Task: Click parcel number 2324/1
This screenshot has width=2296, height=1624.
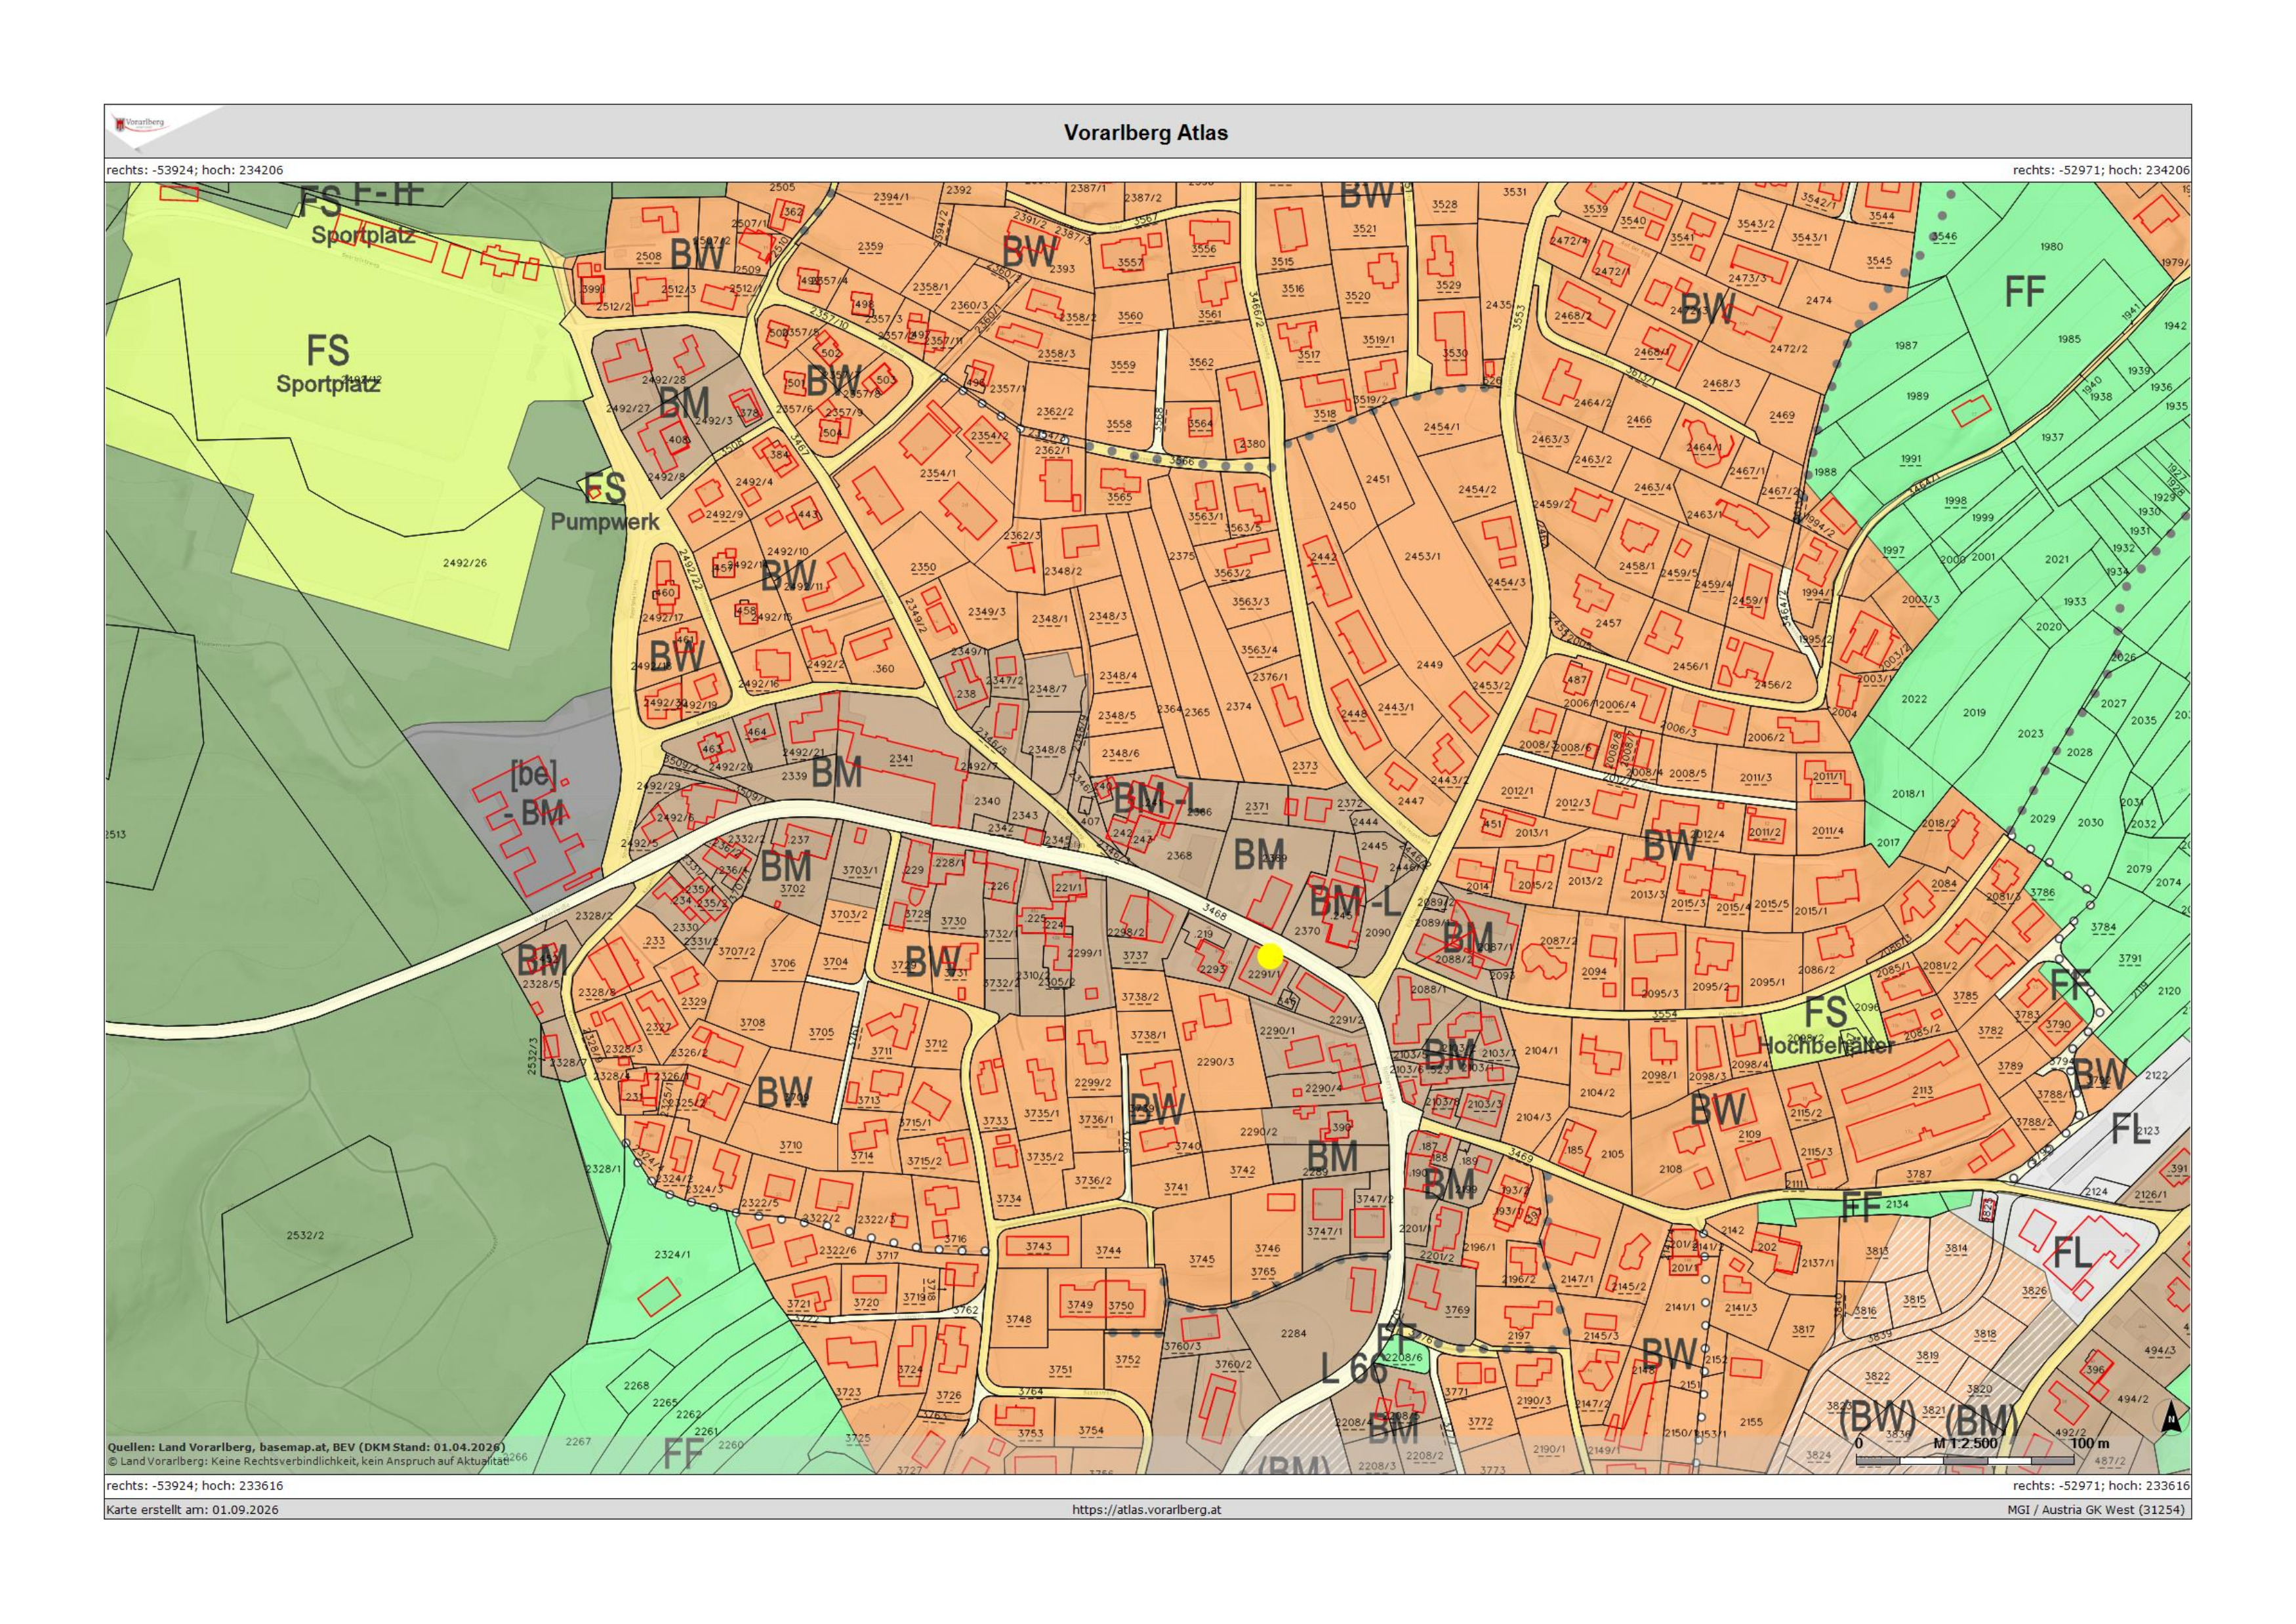Action: point(672,1254)
